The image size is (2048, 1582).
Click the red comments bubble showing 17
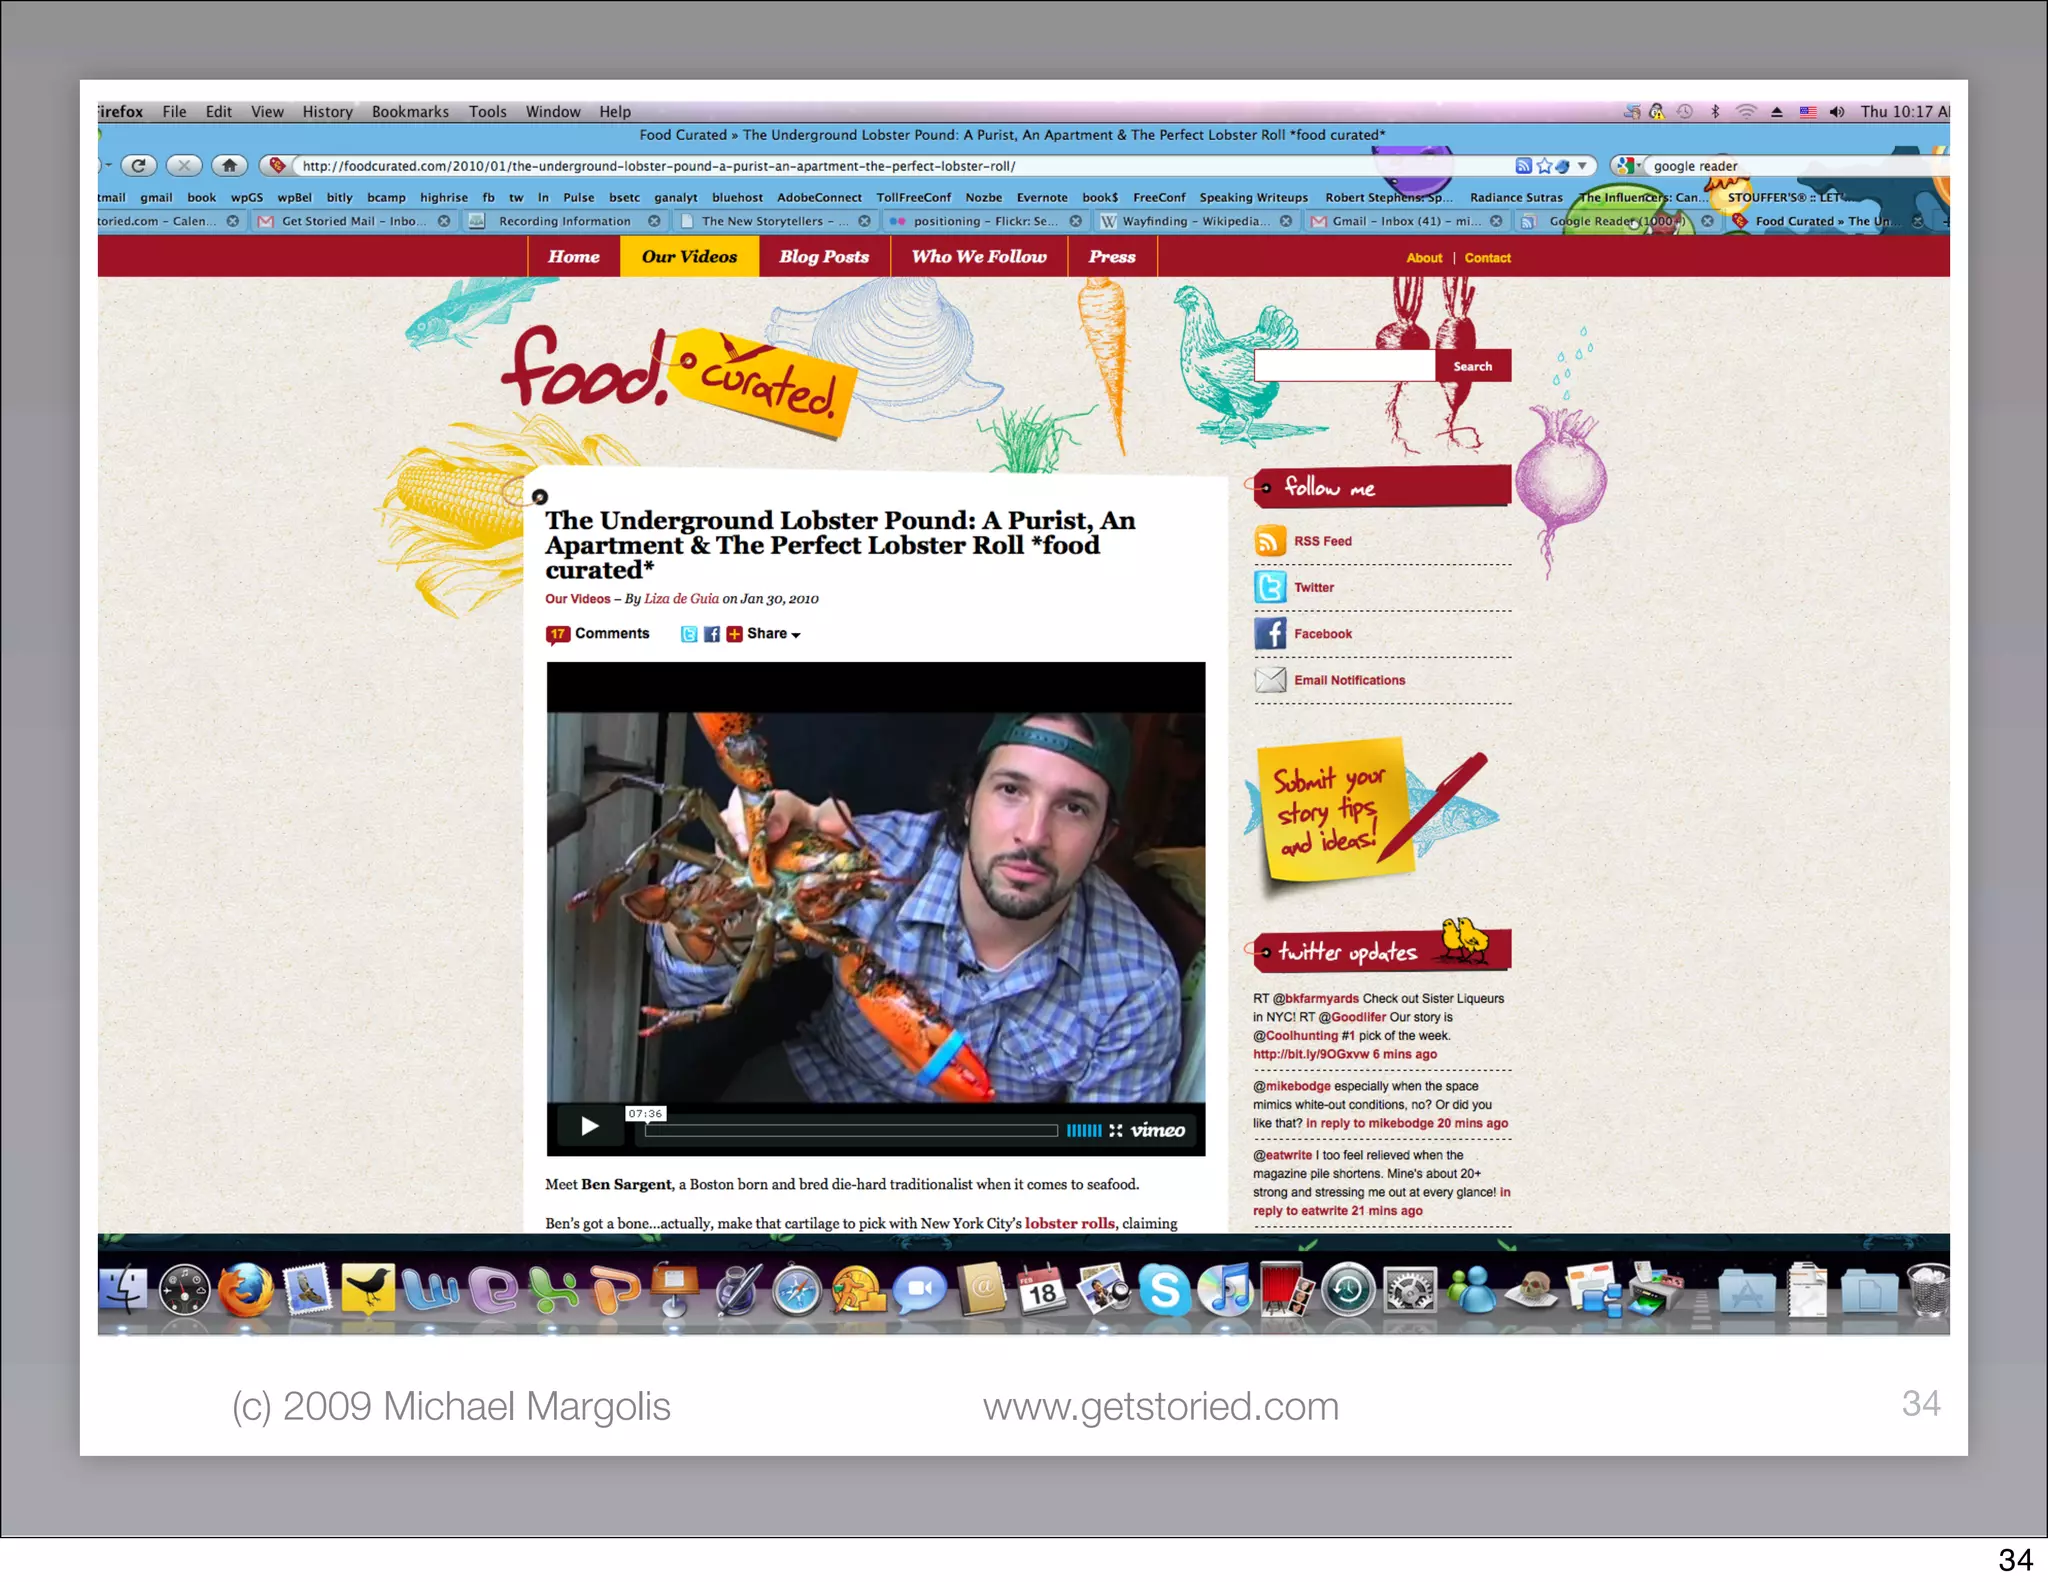[558, 634]
